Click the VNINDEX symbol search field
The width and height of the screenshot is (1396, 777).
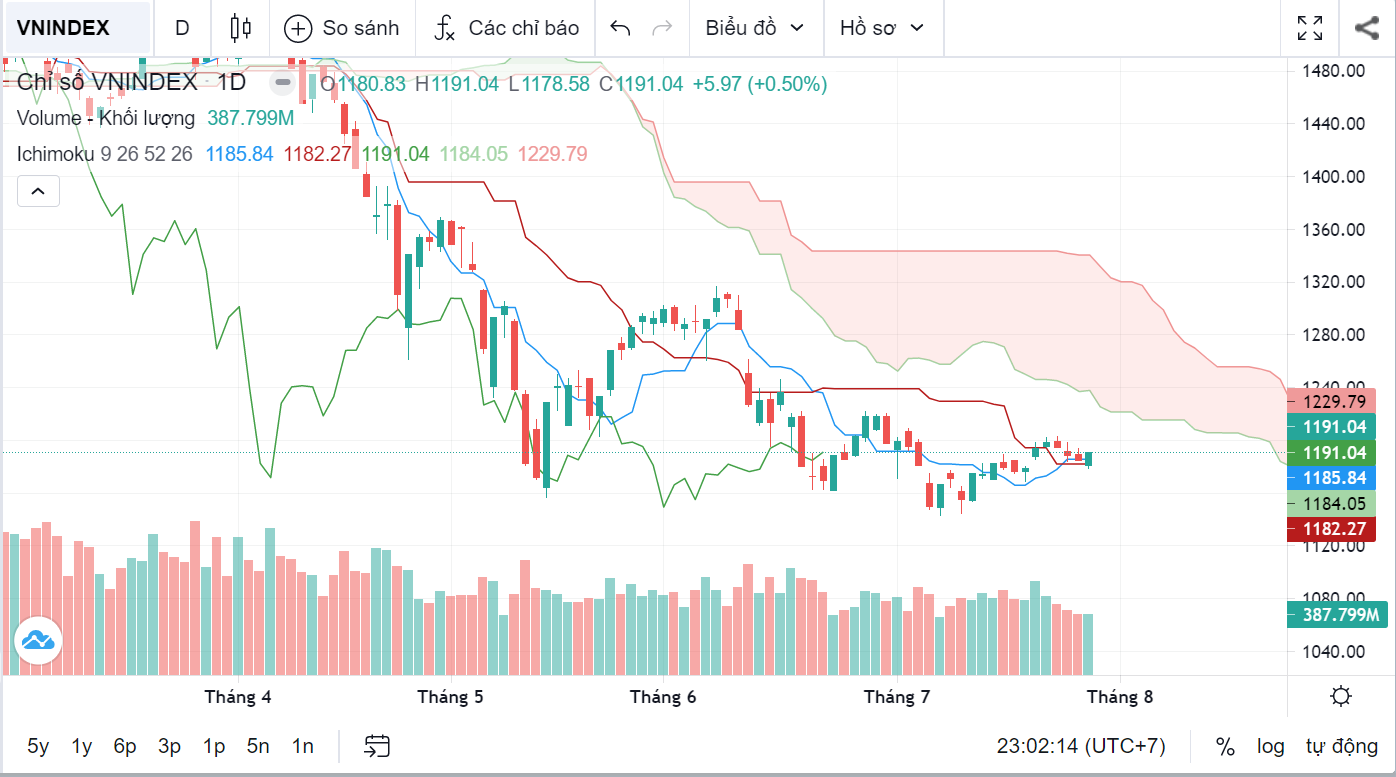click(x=77, y=28)
